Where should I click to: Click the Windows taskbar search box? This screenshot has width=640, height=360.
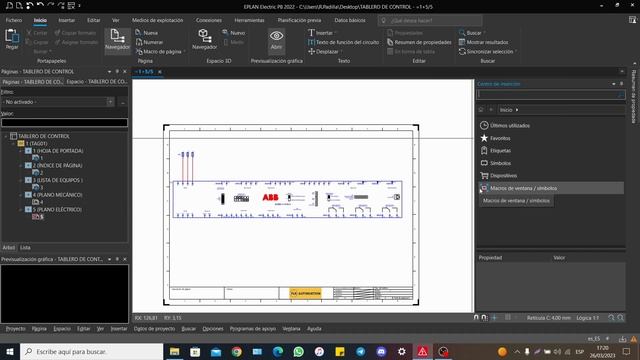click(x=91, y=351)
